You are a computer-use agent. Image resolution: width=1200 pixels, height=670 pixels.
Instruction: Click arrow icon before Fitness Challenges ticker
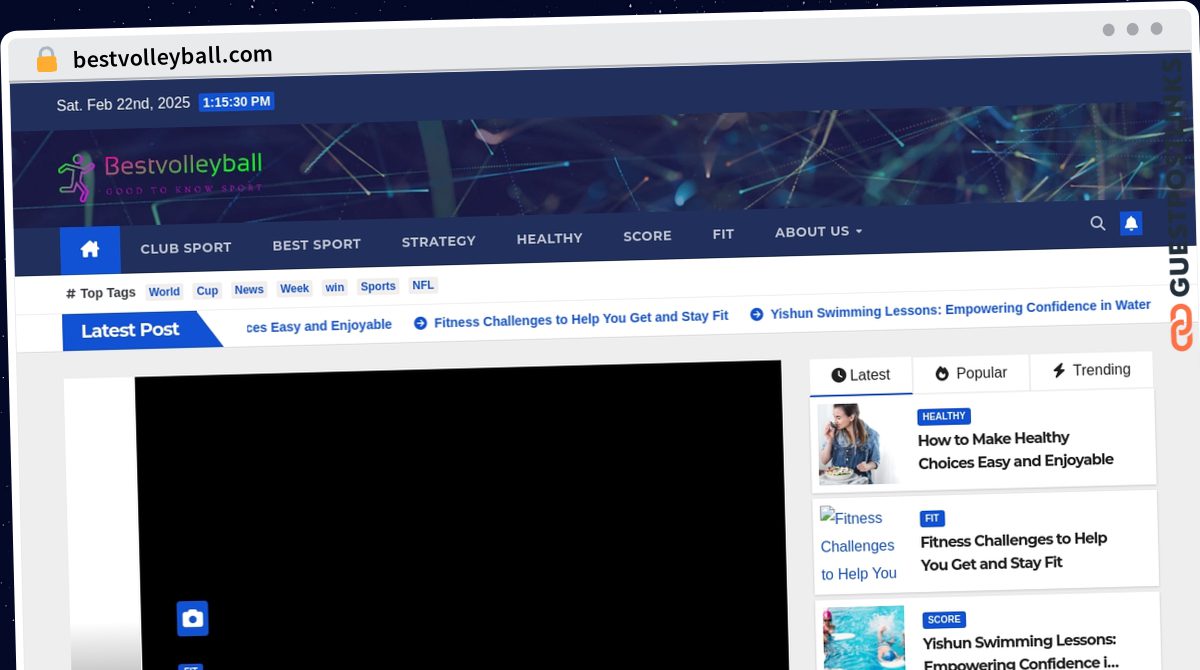(x=421, y=322)
